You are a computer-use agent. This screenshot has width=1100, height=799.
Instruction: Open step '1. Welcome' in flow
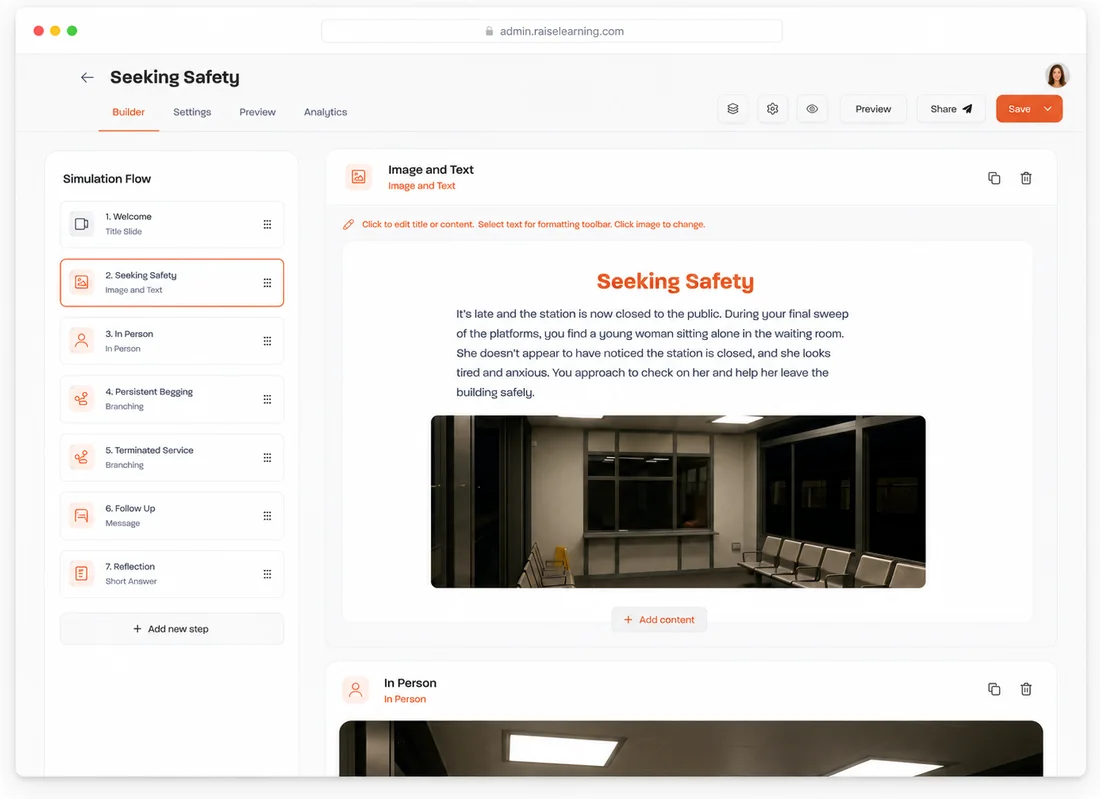click(x=172, y=224)
